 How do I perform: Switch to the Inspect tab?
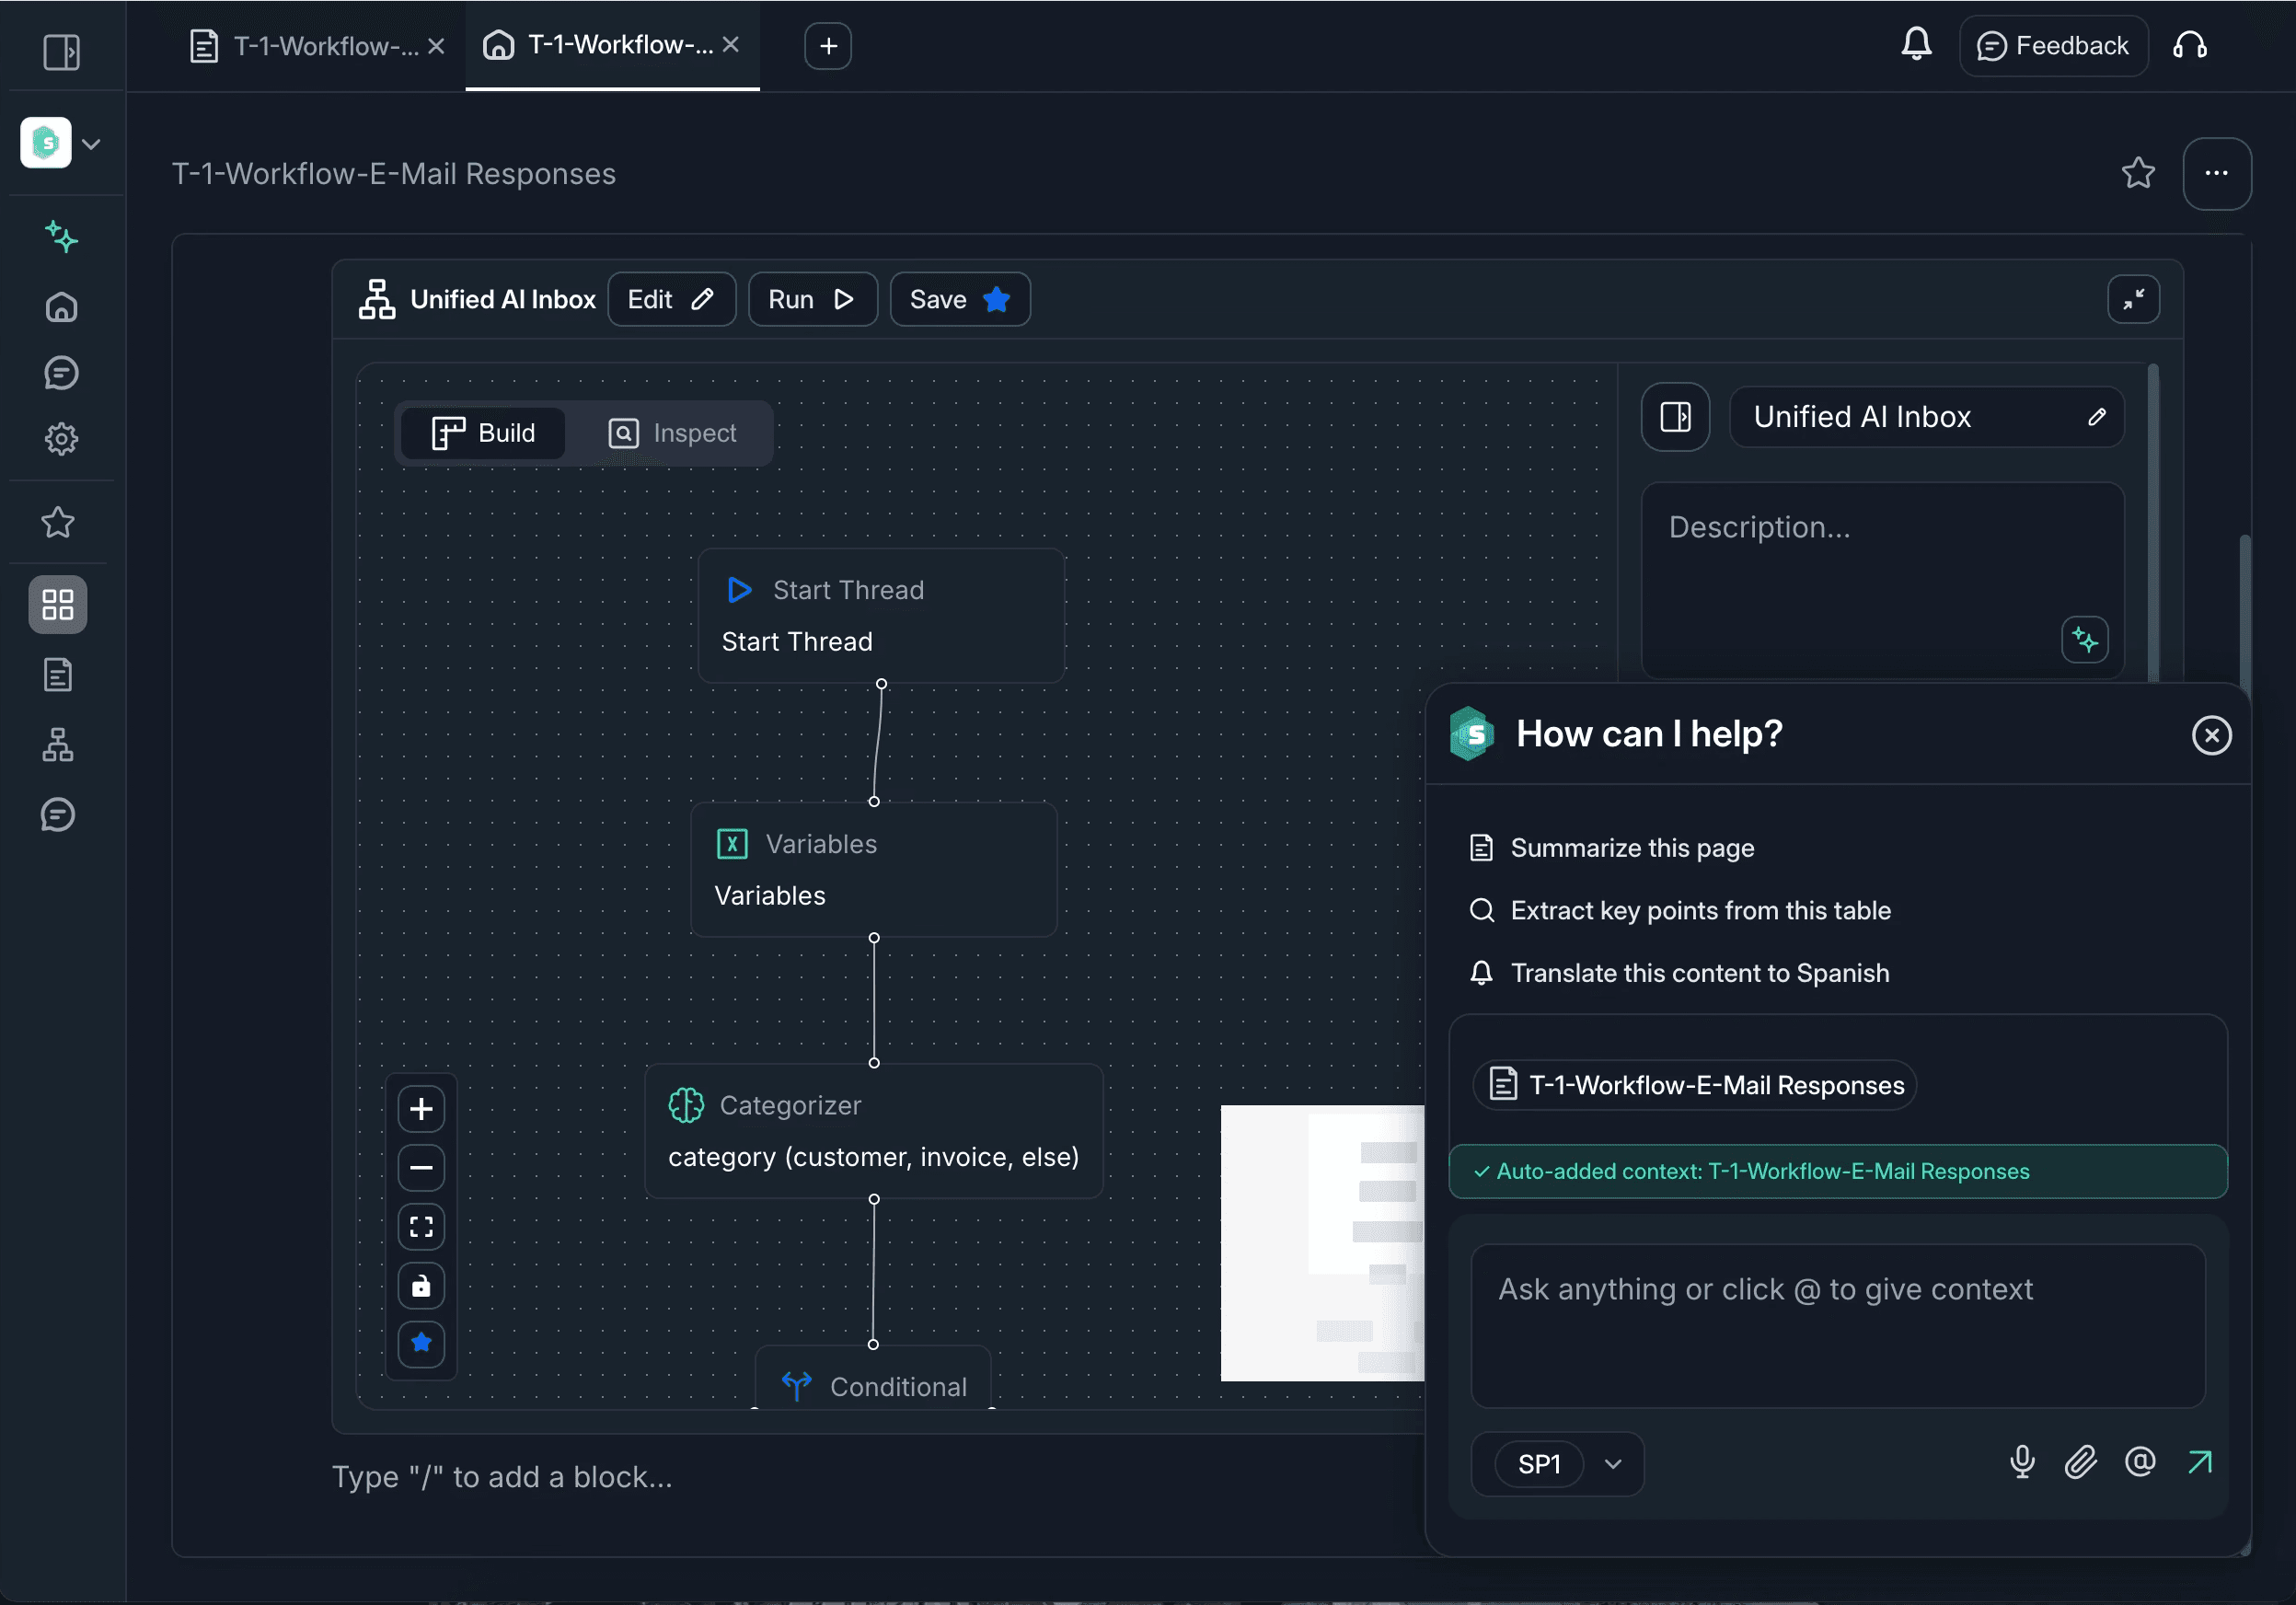coord(672,433)
